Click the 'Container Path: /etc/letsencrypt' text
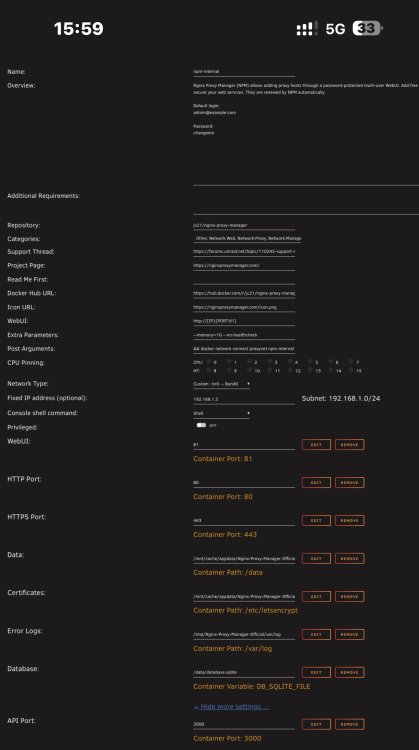Screen dimensions: 419x750 point(245,610)
